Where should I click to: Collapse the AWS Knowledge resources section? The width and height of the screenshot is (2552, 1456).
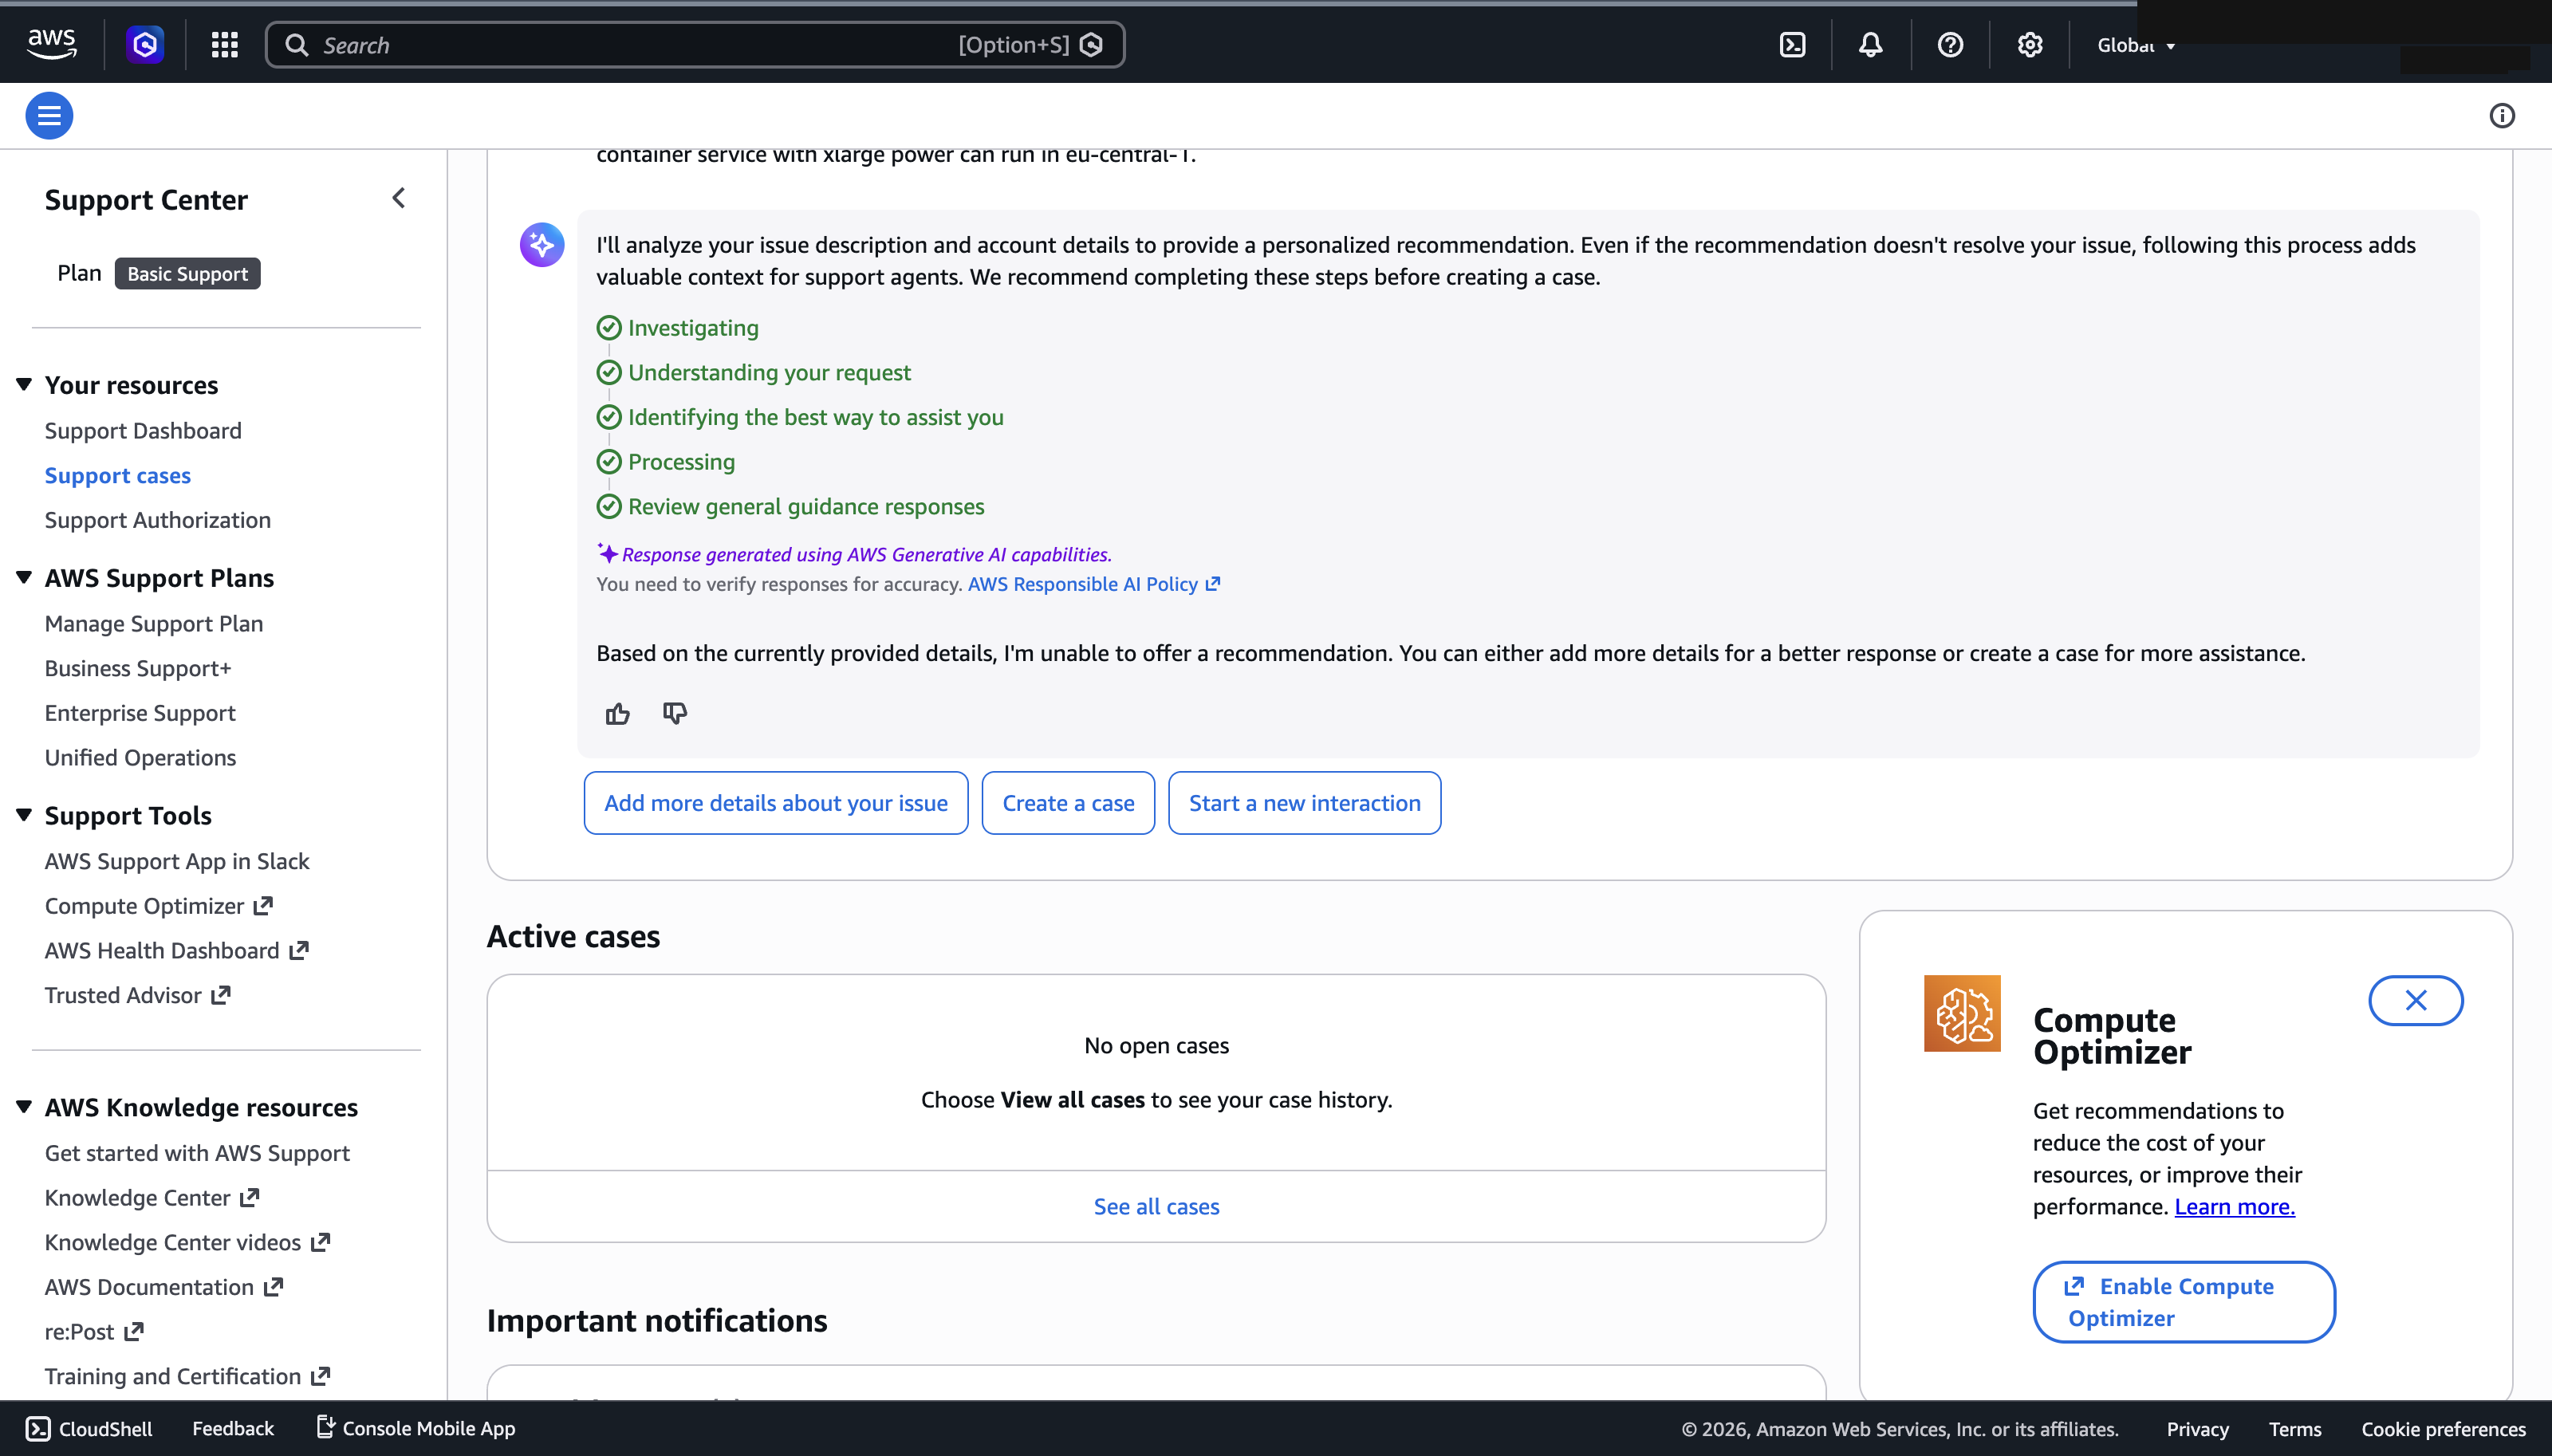pyautogui.click(x=24, y=1107)
